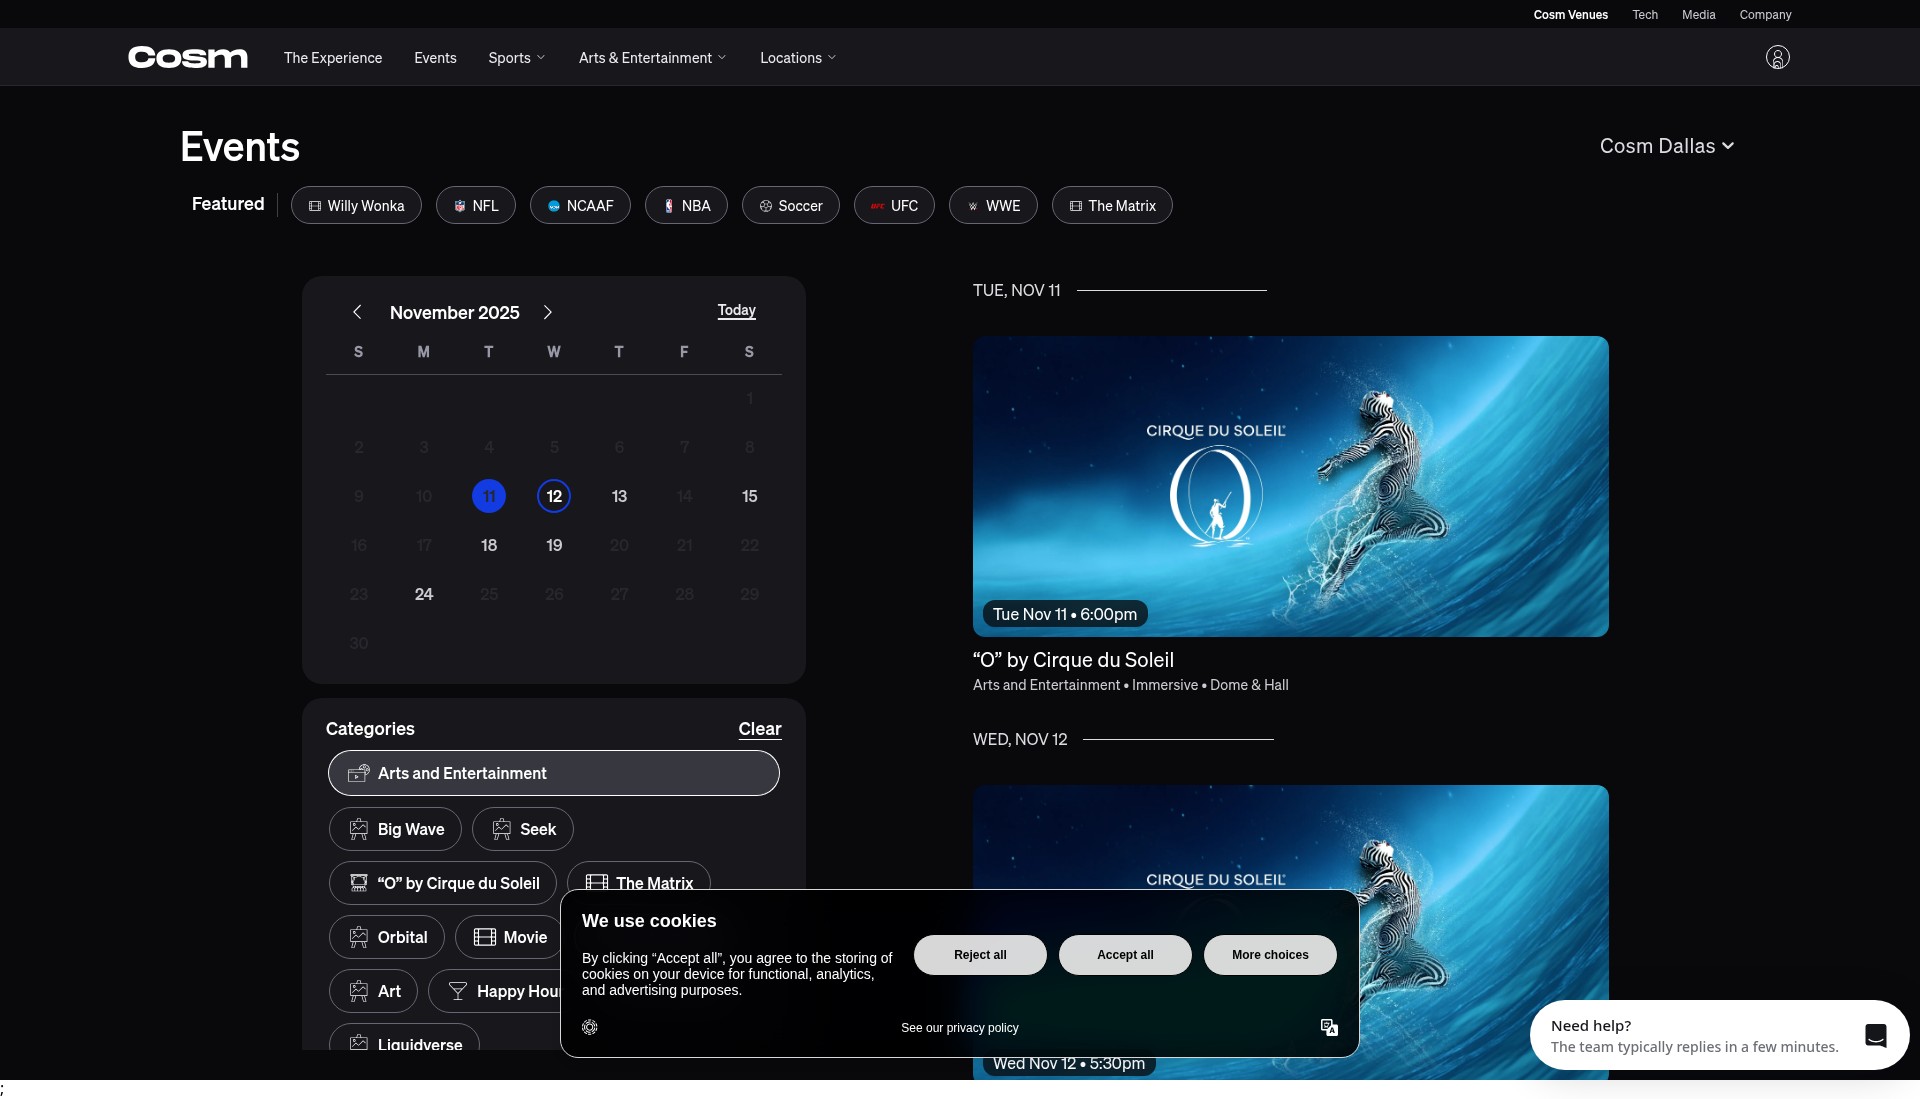Select November 18 on calendar
This screenshot has width=1920, height=1099.
(489, 545)
